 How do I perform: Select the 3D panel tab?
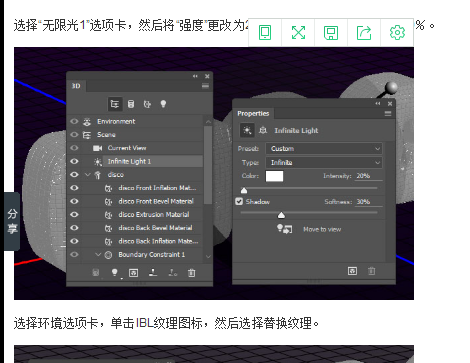(x=76, y=86)
